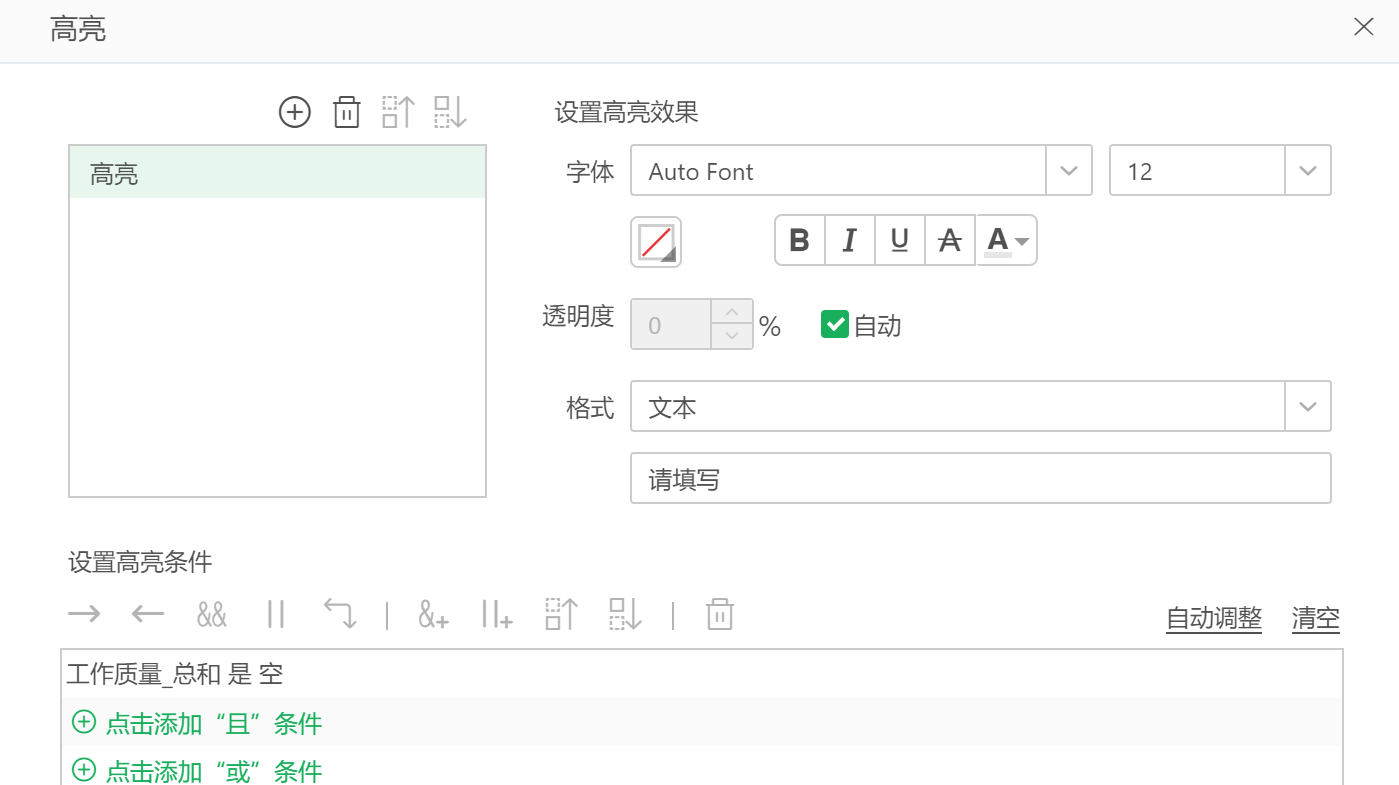Select the 高亮 item in rule list
The height and width of the screenshot is (785, 1399).
point(277,174)
